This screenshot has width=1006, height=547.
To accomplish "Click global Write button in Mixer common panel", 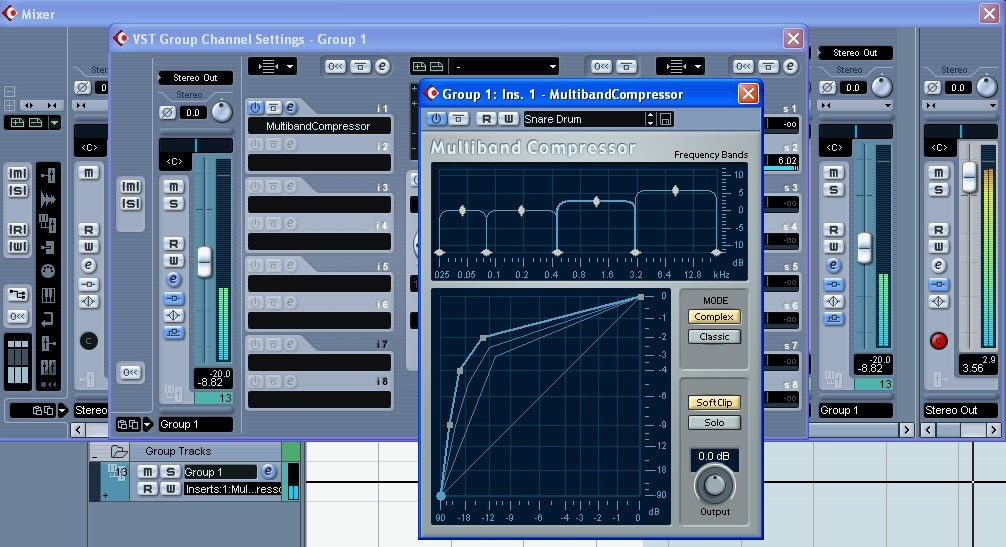I will [18, 247].
